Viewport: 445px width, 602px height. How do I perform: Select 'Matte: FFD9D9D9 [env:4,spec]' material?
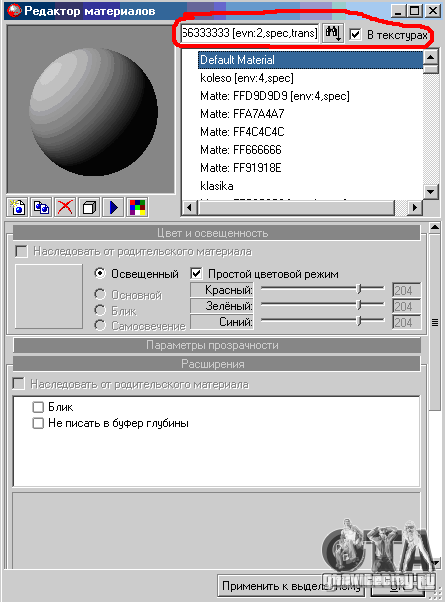(275, 96)
